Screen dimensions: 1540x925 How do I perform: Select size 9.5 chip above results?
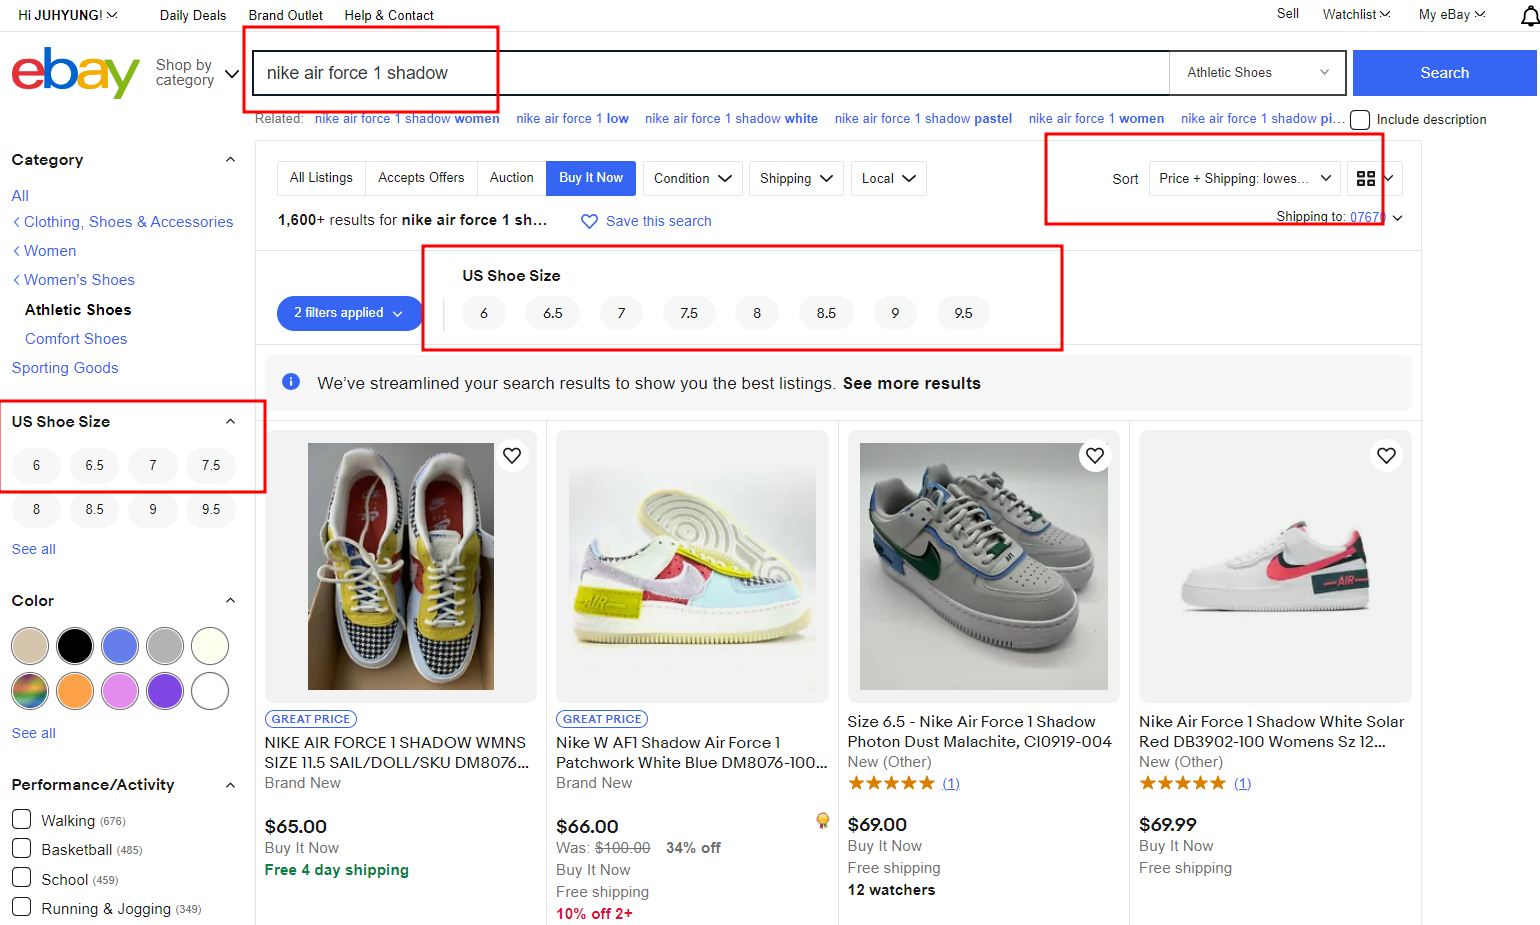point(963,313)
